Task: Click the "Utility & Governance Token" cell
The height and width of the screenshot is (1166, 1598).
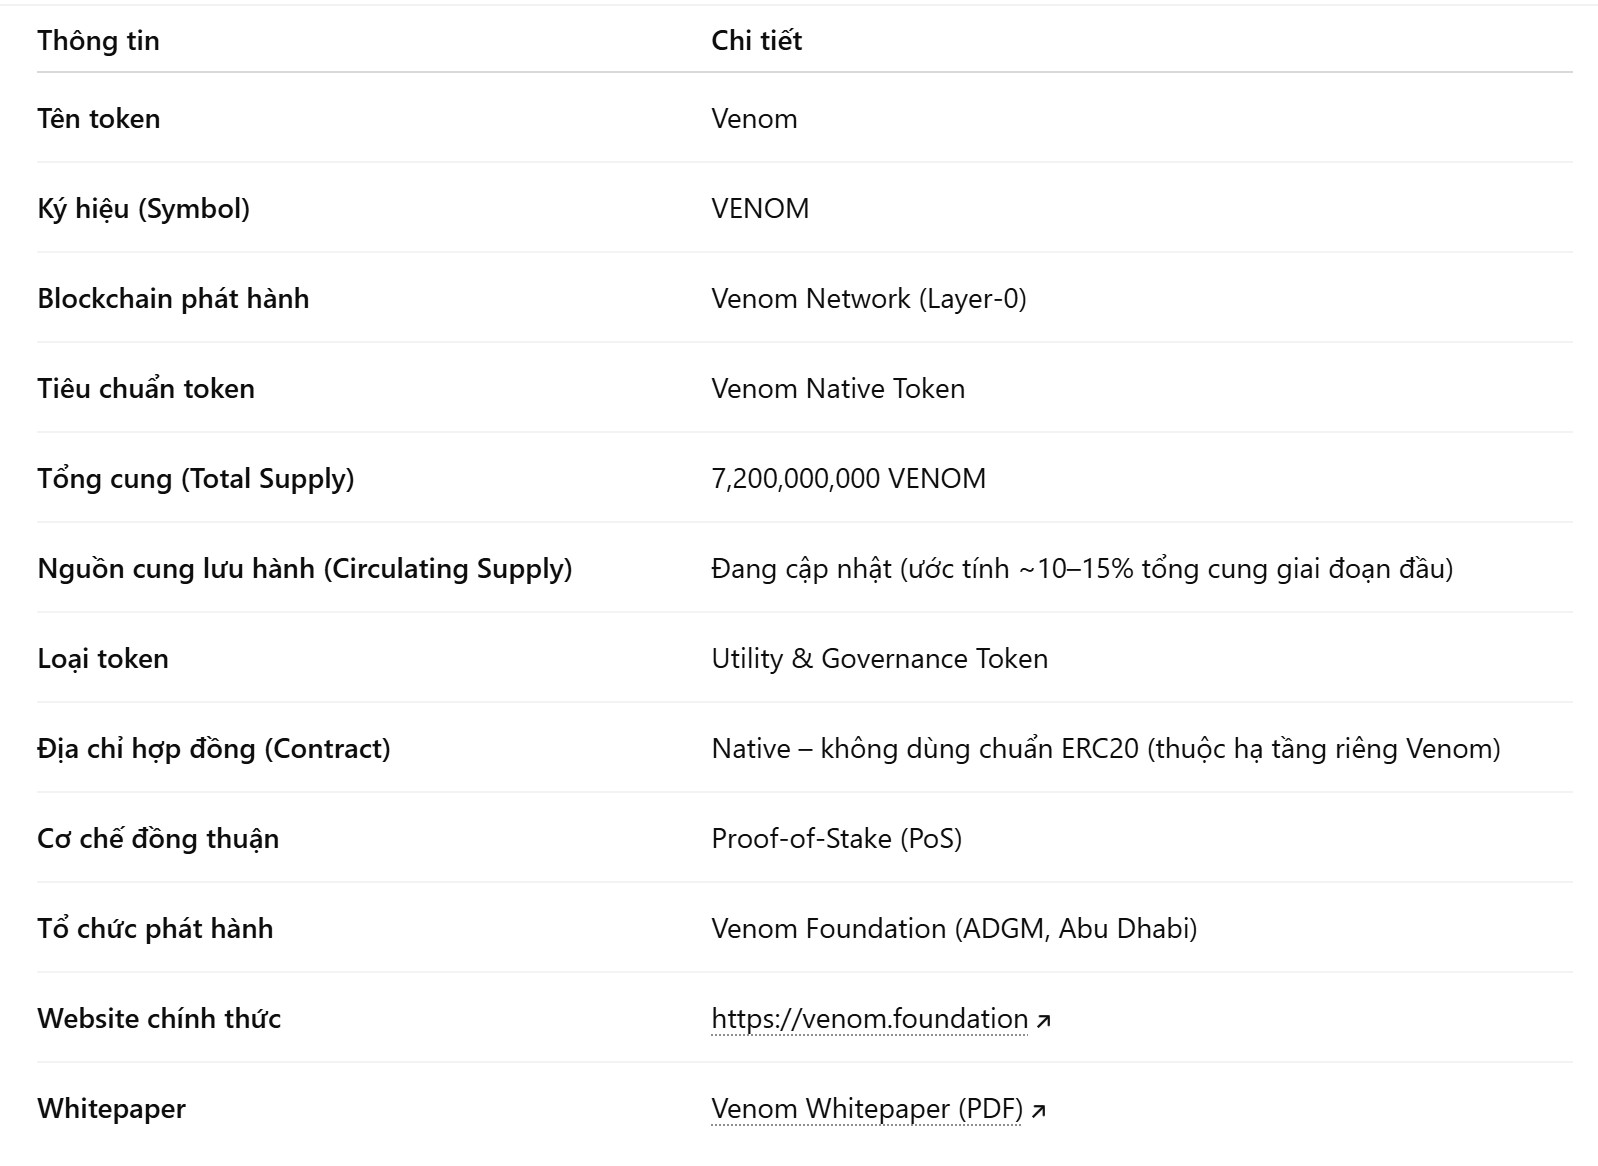Action: coord(879,658)
